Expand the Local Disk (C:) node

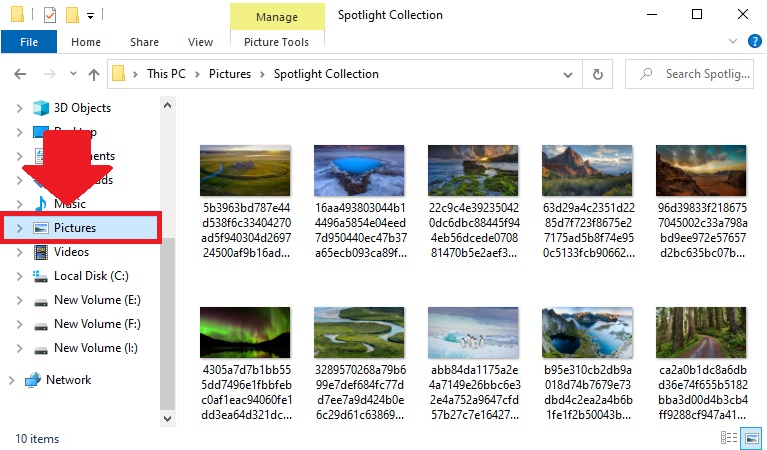coord(20,276)
